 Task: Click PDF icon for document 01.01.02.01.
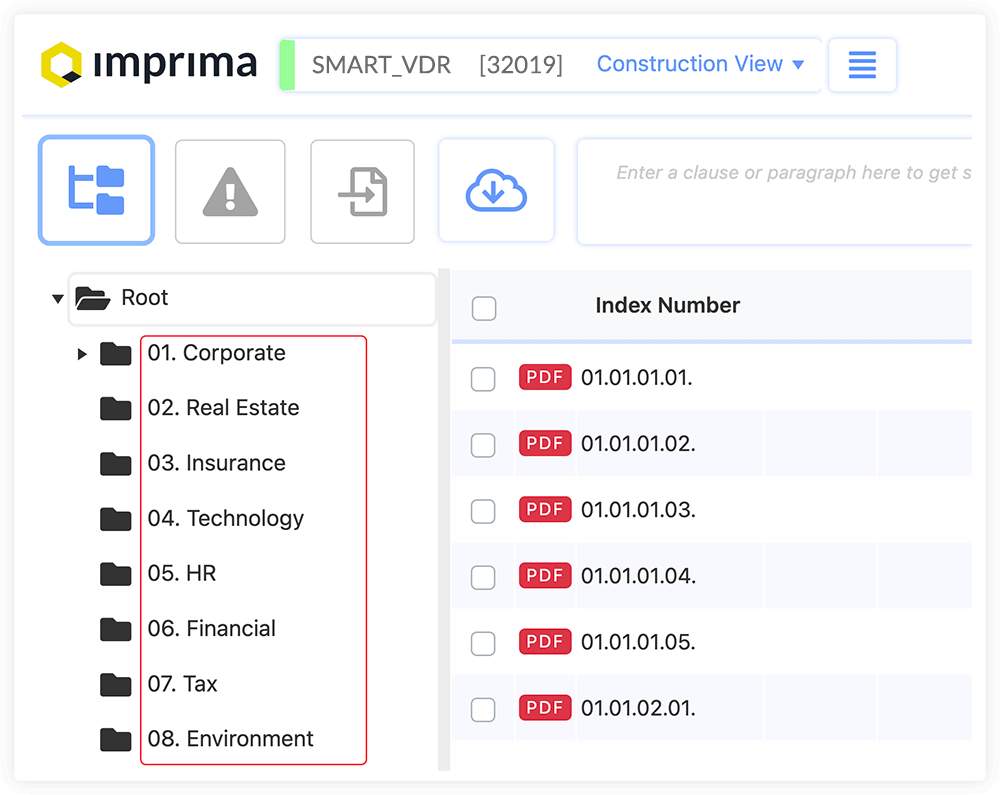click(x=545, y=708)
